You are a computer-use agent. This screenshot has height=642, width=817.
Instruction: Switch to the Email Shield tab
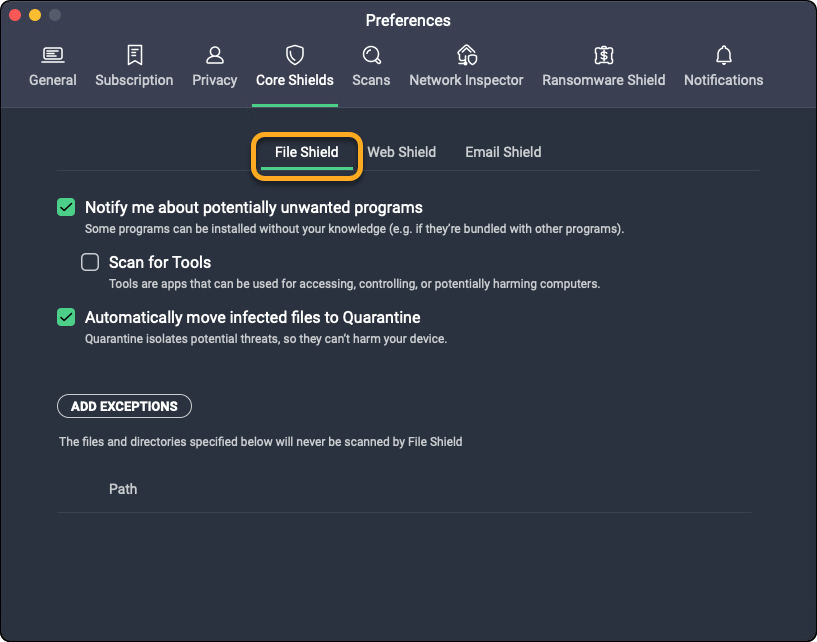(x=503, y=152)
